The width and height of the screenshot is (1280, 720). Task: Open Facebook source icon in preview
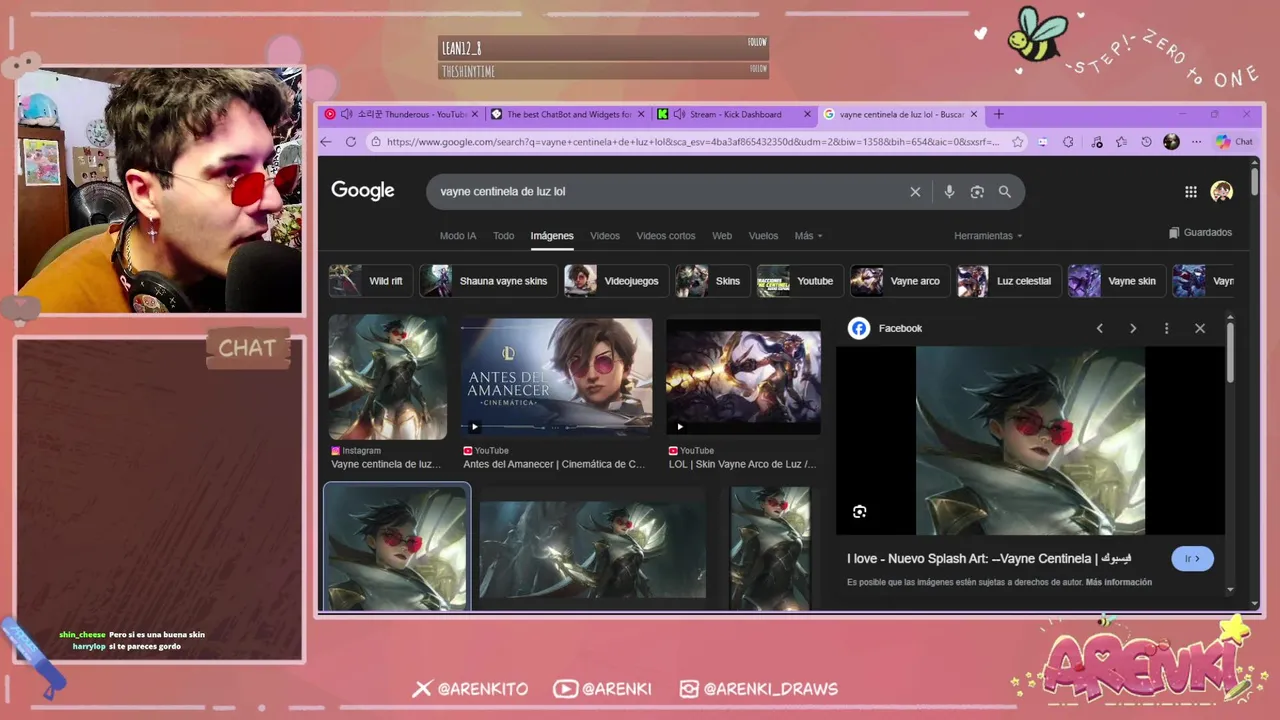859,328
